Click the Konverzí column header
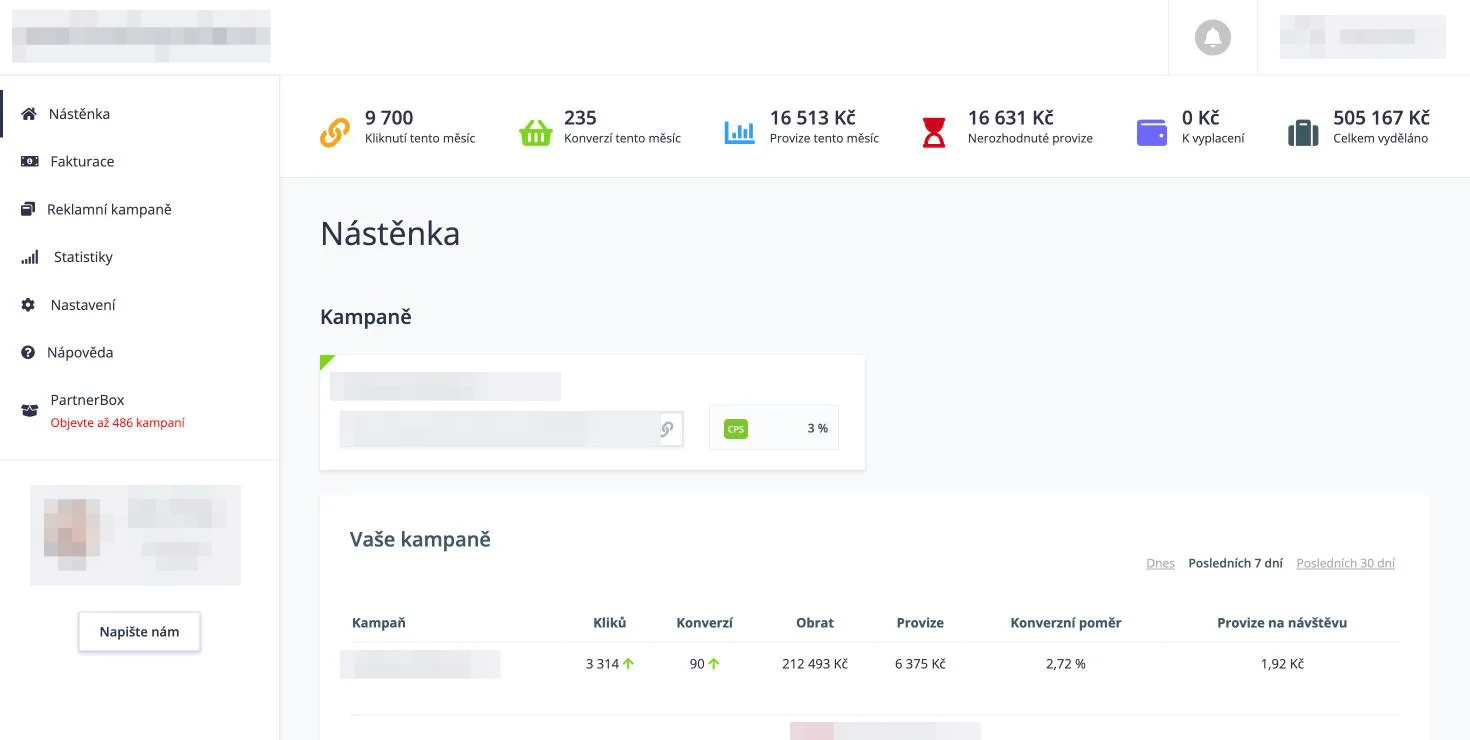 (704, 623)
